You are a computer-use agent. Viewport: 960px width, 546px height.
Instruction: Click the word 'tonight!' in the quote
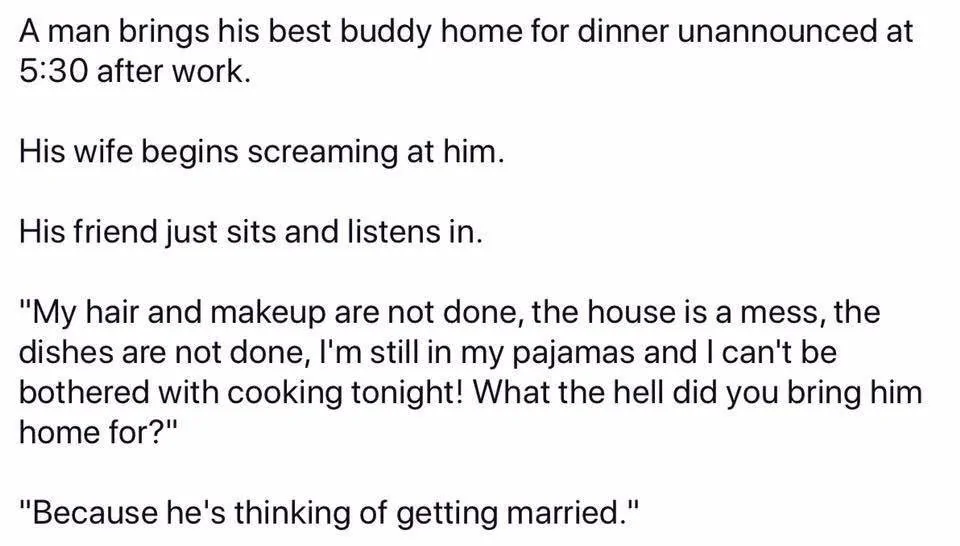(407, 393)
